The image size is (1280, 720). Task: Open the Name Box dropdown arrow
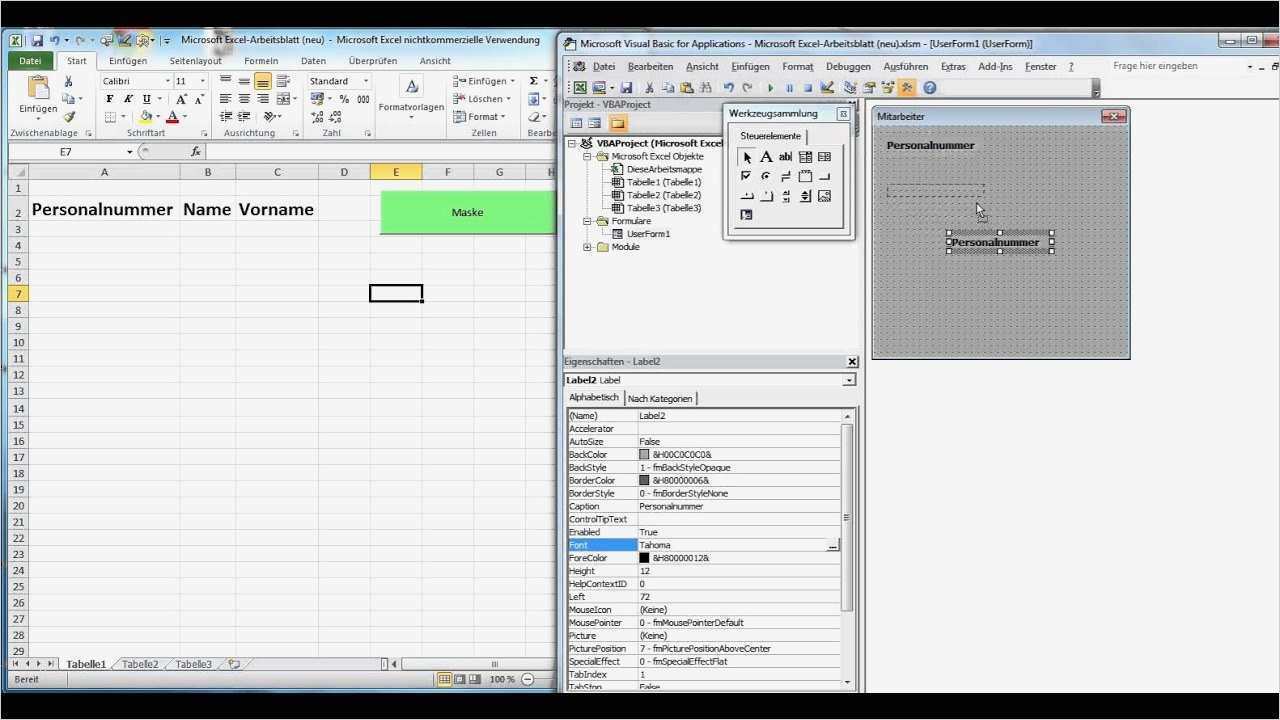[x=130, y=152]
